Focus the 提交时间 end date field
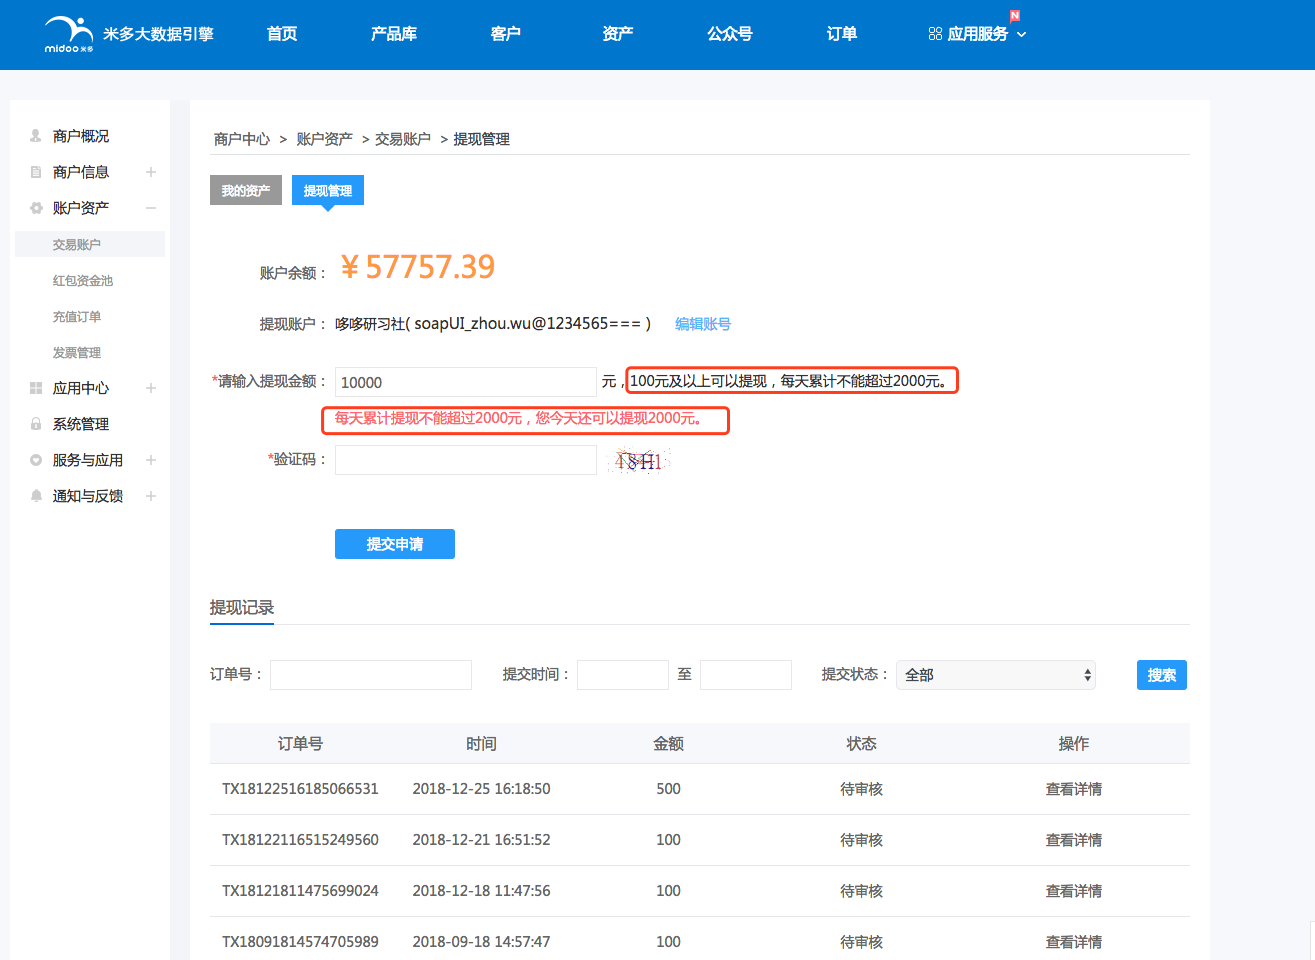Screen dimensions: 1315x960 746,675
